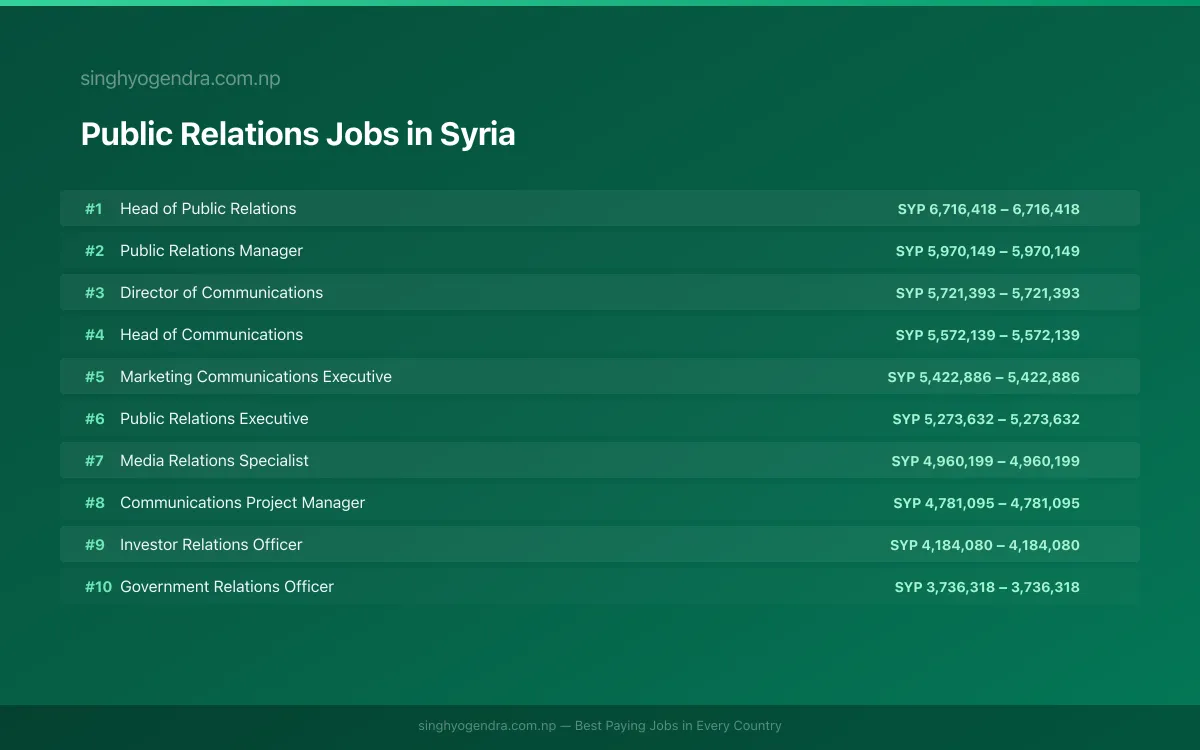Click salary SYP 5,970,149 – 5,970,149
The width and height of the screenshot is (1200, 750).
pos(988,251)
